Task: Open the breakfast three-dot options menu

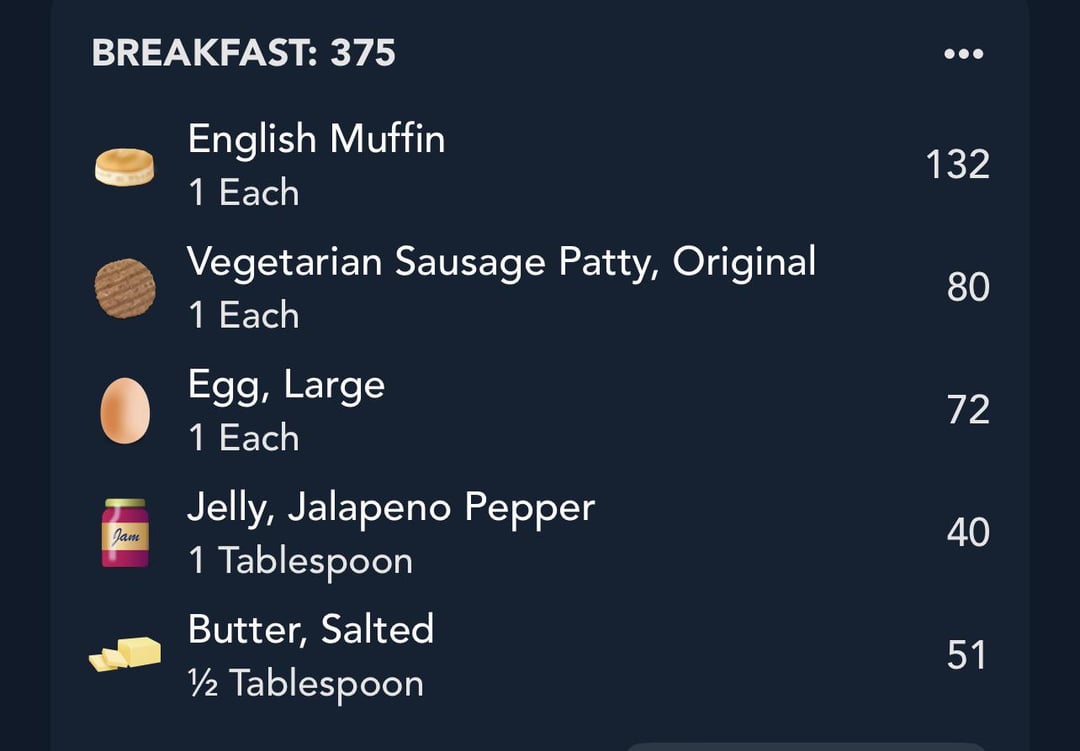Action: pyautogui.click(x=964, y=54)
